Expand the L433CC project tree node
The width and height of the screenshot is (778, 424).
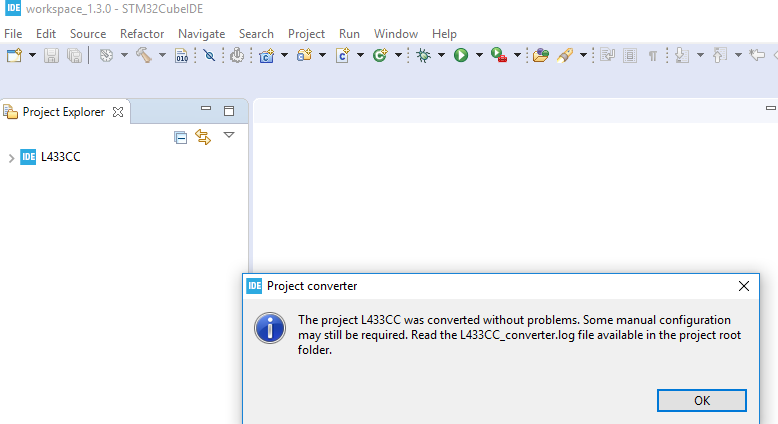(x=11, y=158)
